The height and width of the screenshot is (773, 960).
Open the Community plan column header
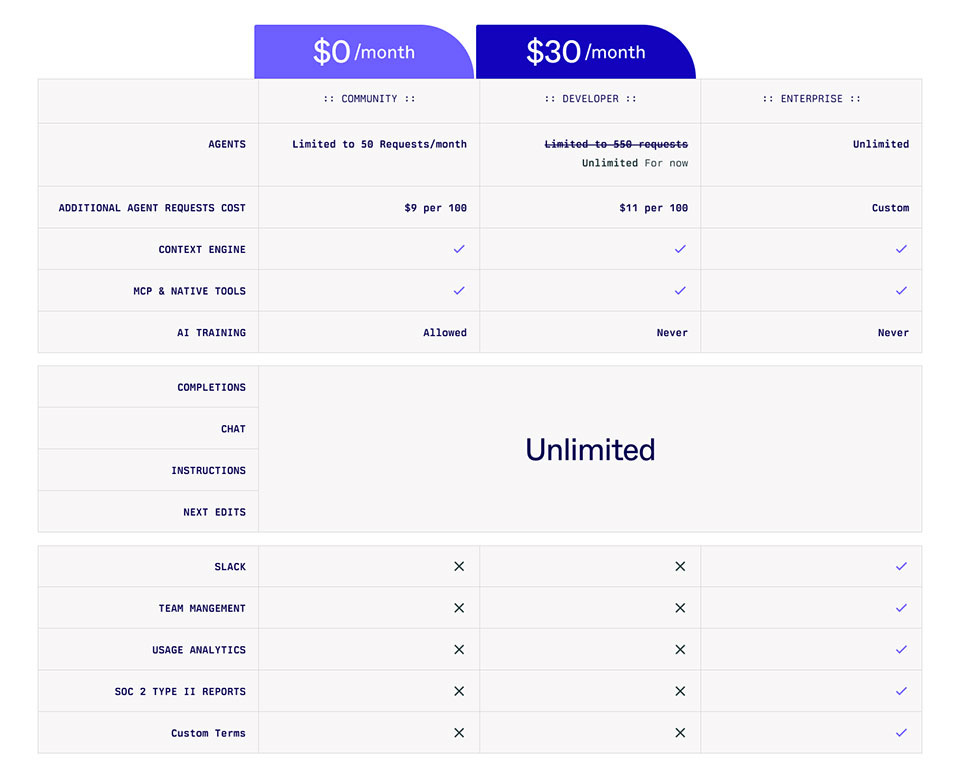(x=368, y=99)
